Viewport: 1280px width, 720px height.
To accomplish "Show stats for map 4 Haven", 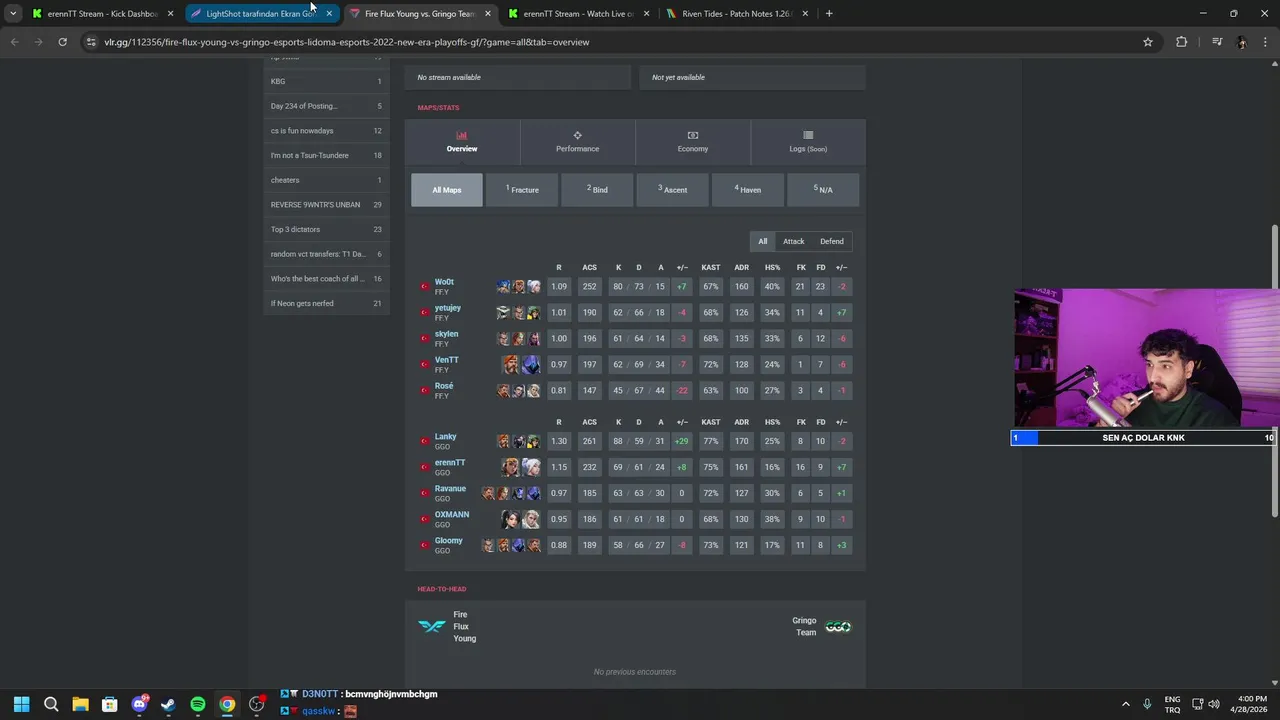I will pyautogui.click(x=748, y=190).
